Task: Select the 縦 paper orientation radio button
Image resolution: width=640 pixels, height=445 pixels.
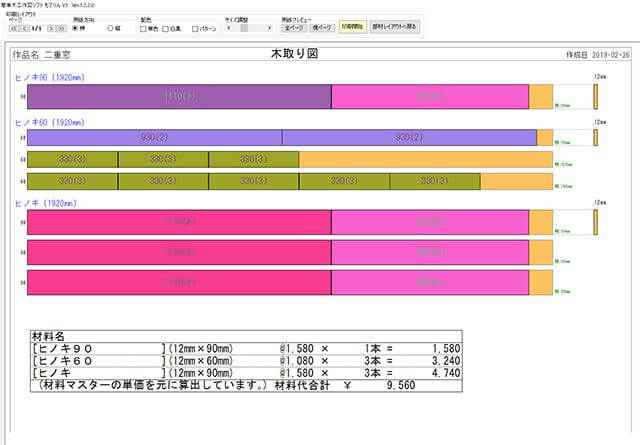Action: point(77,28)
